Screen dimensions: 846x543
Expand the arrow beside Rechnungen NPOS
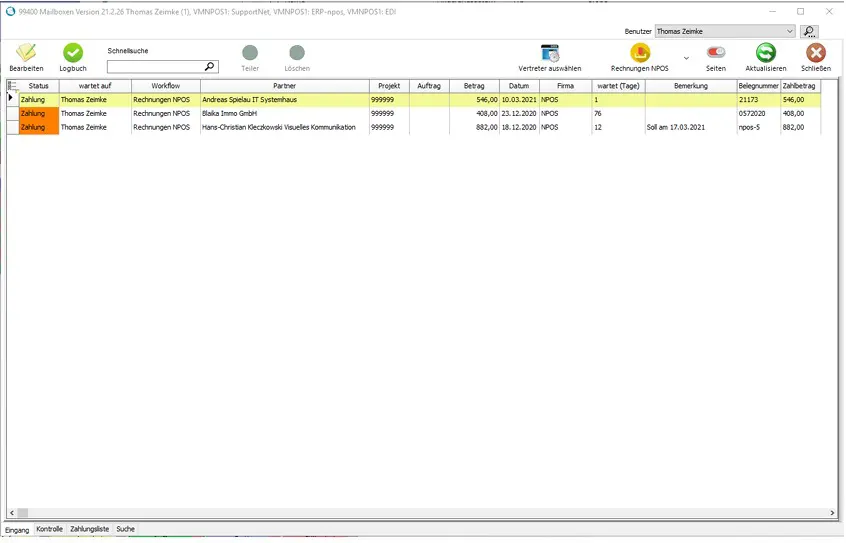point(685,58)
